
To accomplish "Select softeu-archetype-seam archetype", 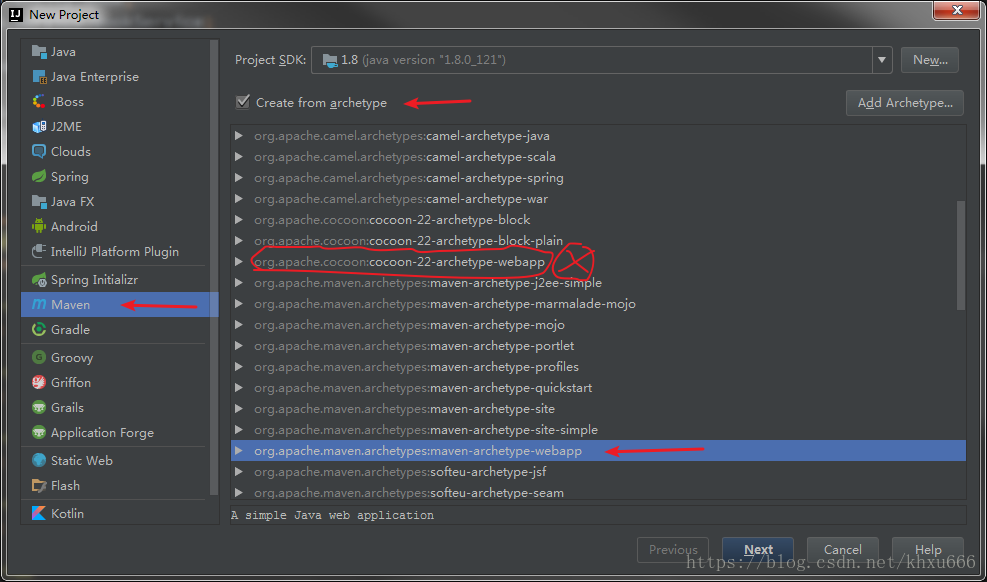I will point(409,493).
